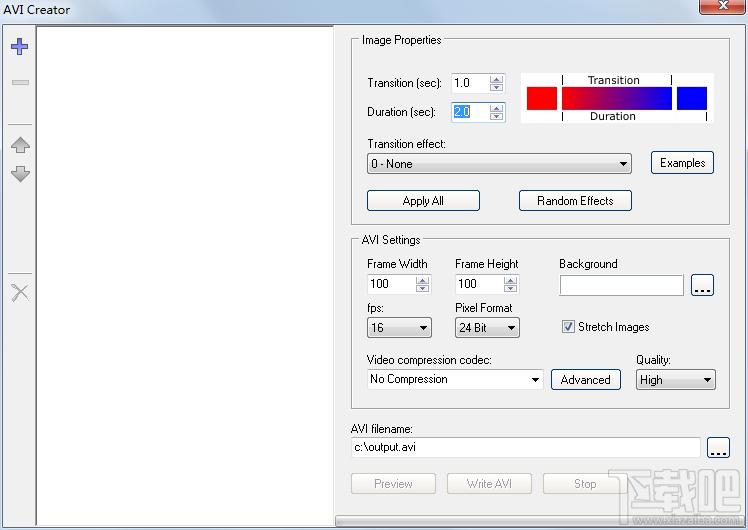Click the Write AVI button
The image size is (748, 530).
point(489,484)
